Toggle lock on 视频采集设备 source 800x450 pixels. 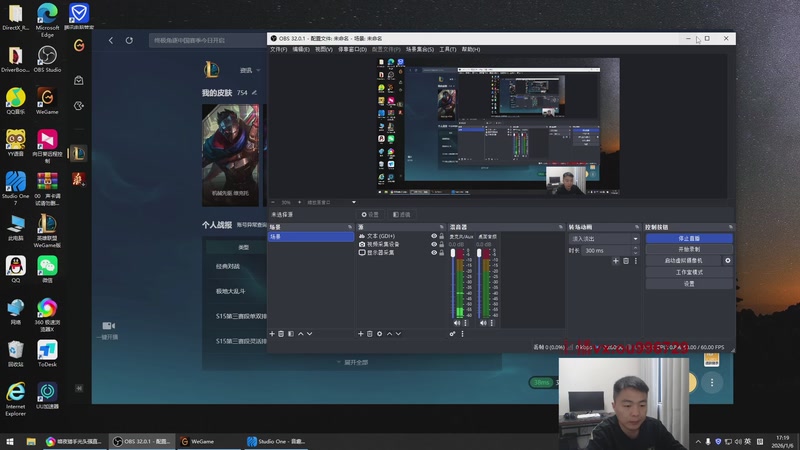tap(442, 244)
